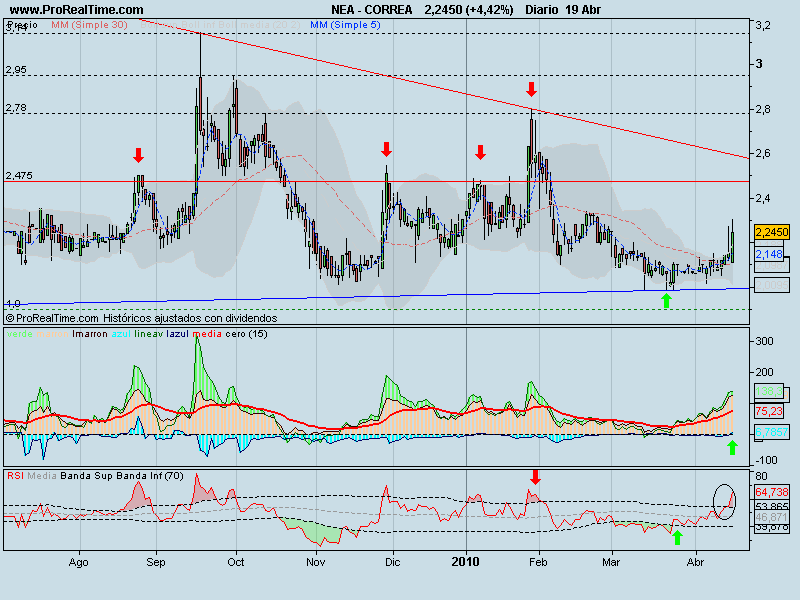
Task: Click the 200 indicator axis value
Action: (764, 372)
